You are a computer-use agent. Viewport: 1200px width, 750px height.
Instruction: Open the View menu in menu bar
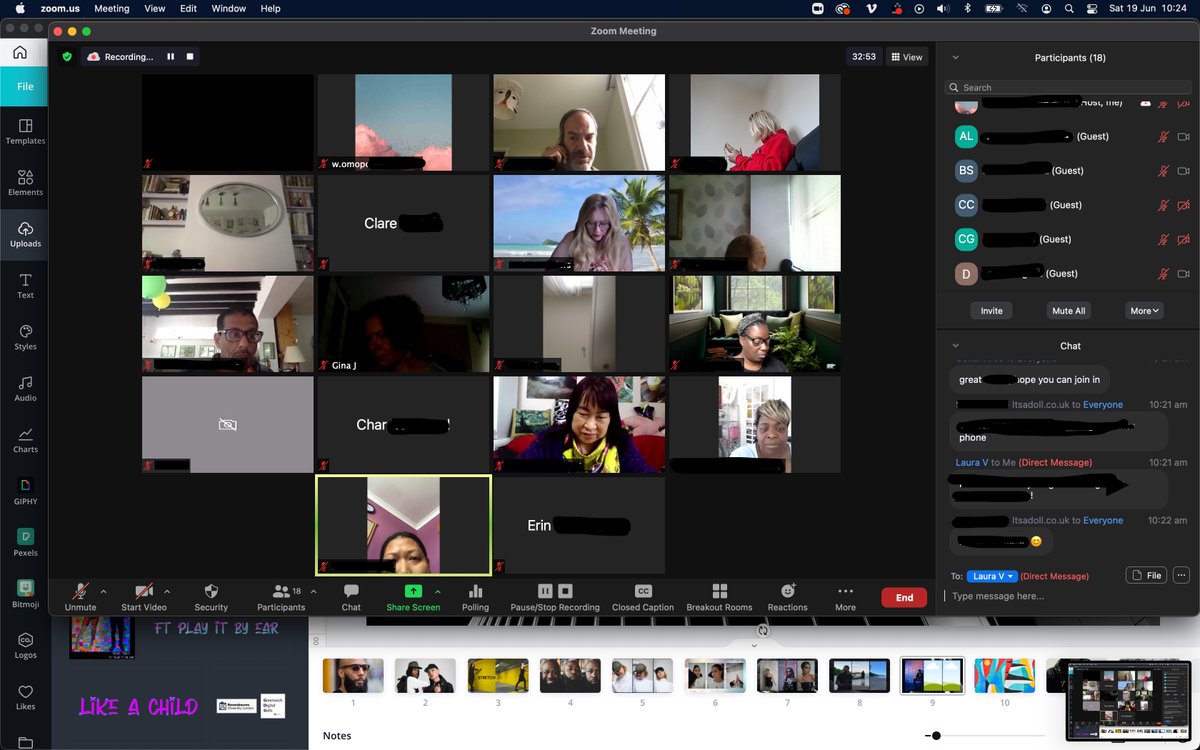tap(155, 8)
